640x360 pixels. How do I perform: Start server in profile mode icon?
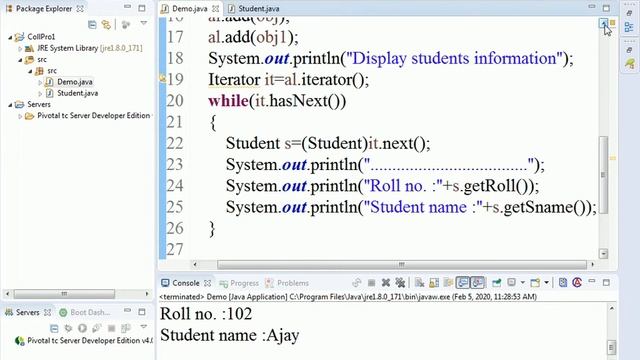click(x=97, y=328)
